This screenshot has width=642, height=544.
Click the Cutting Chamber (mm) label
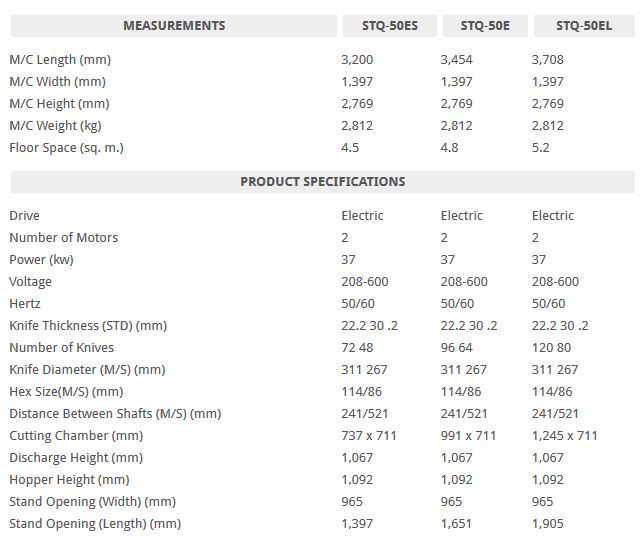coord(76,436)
